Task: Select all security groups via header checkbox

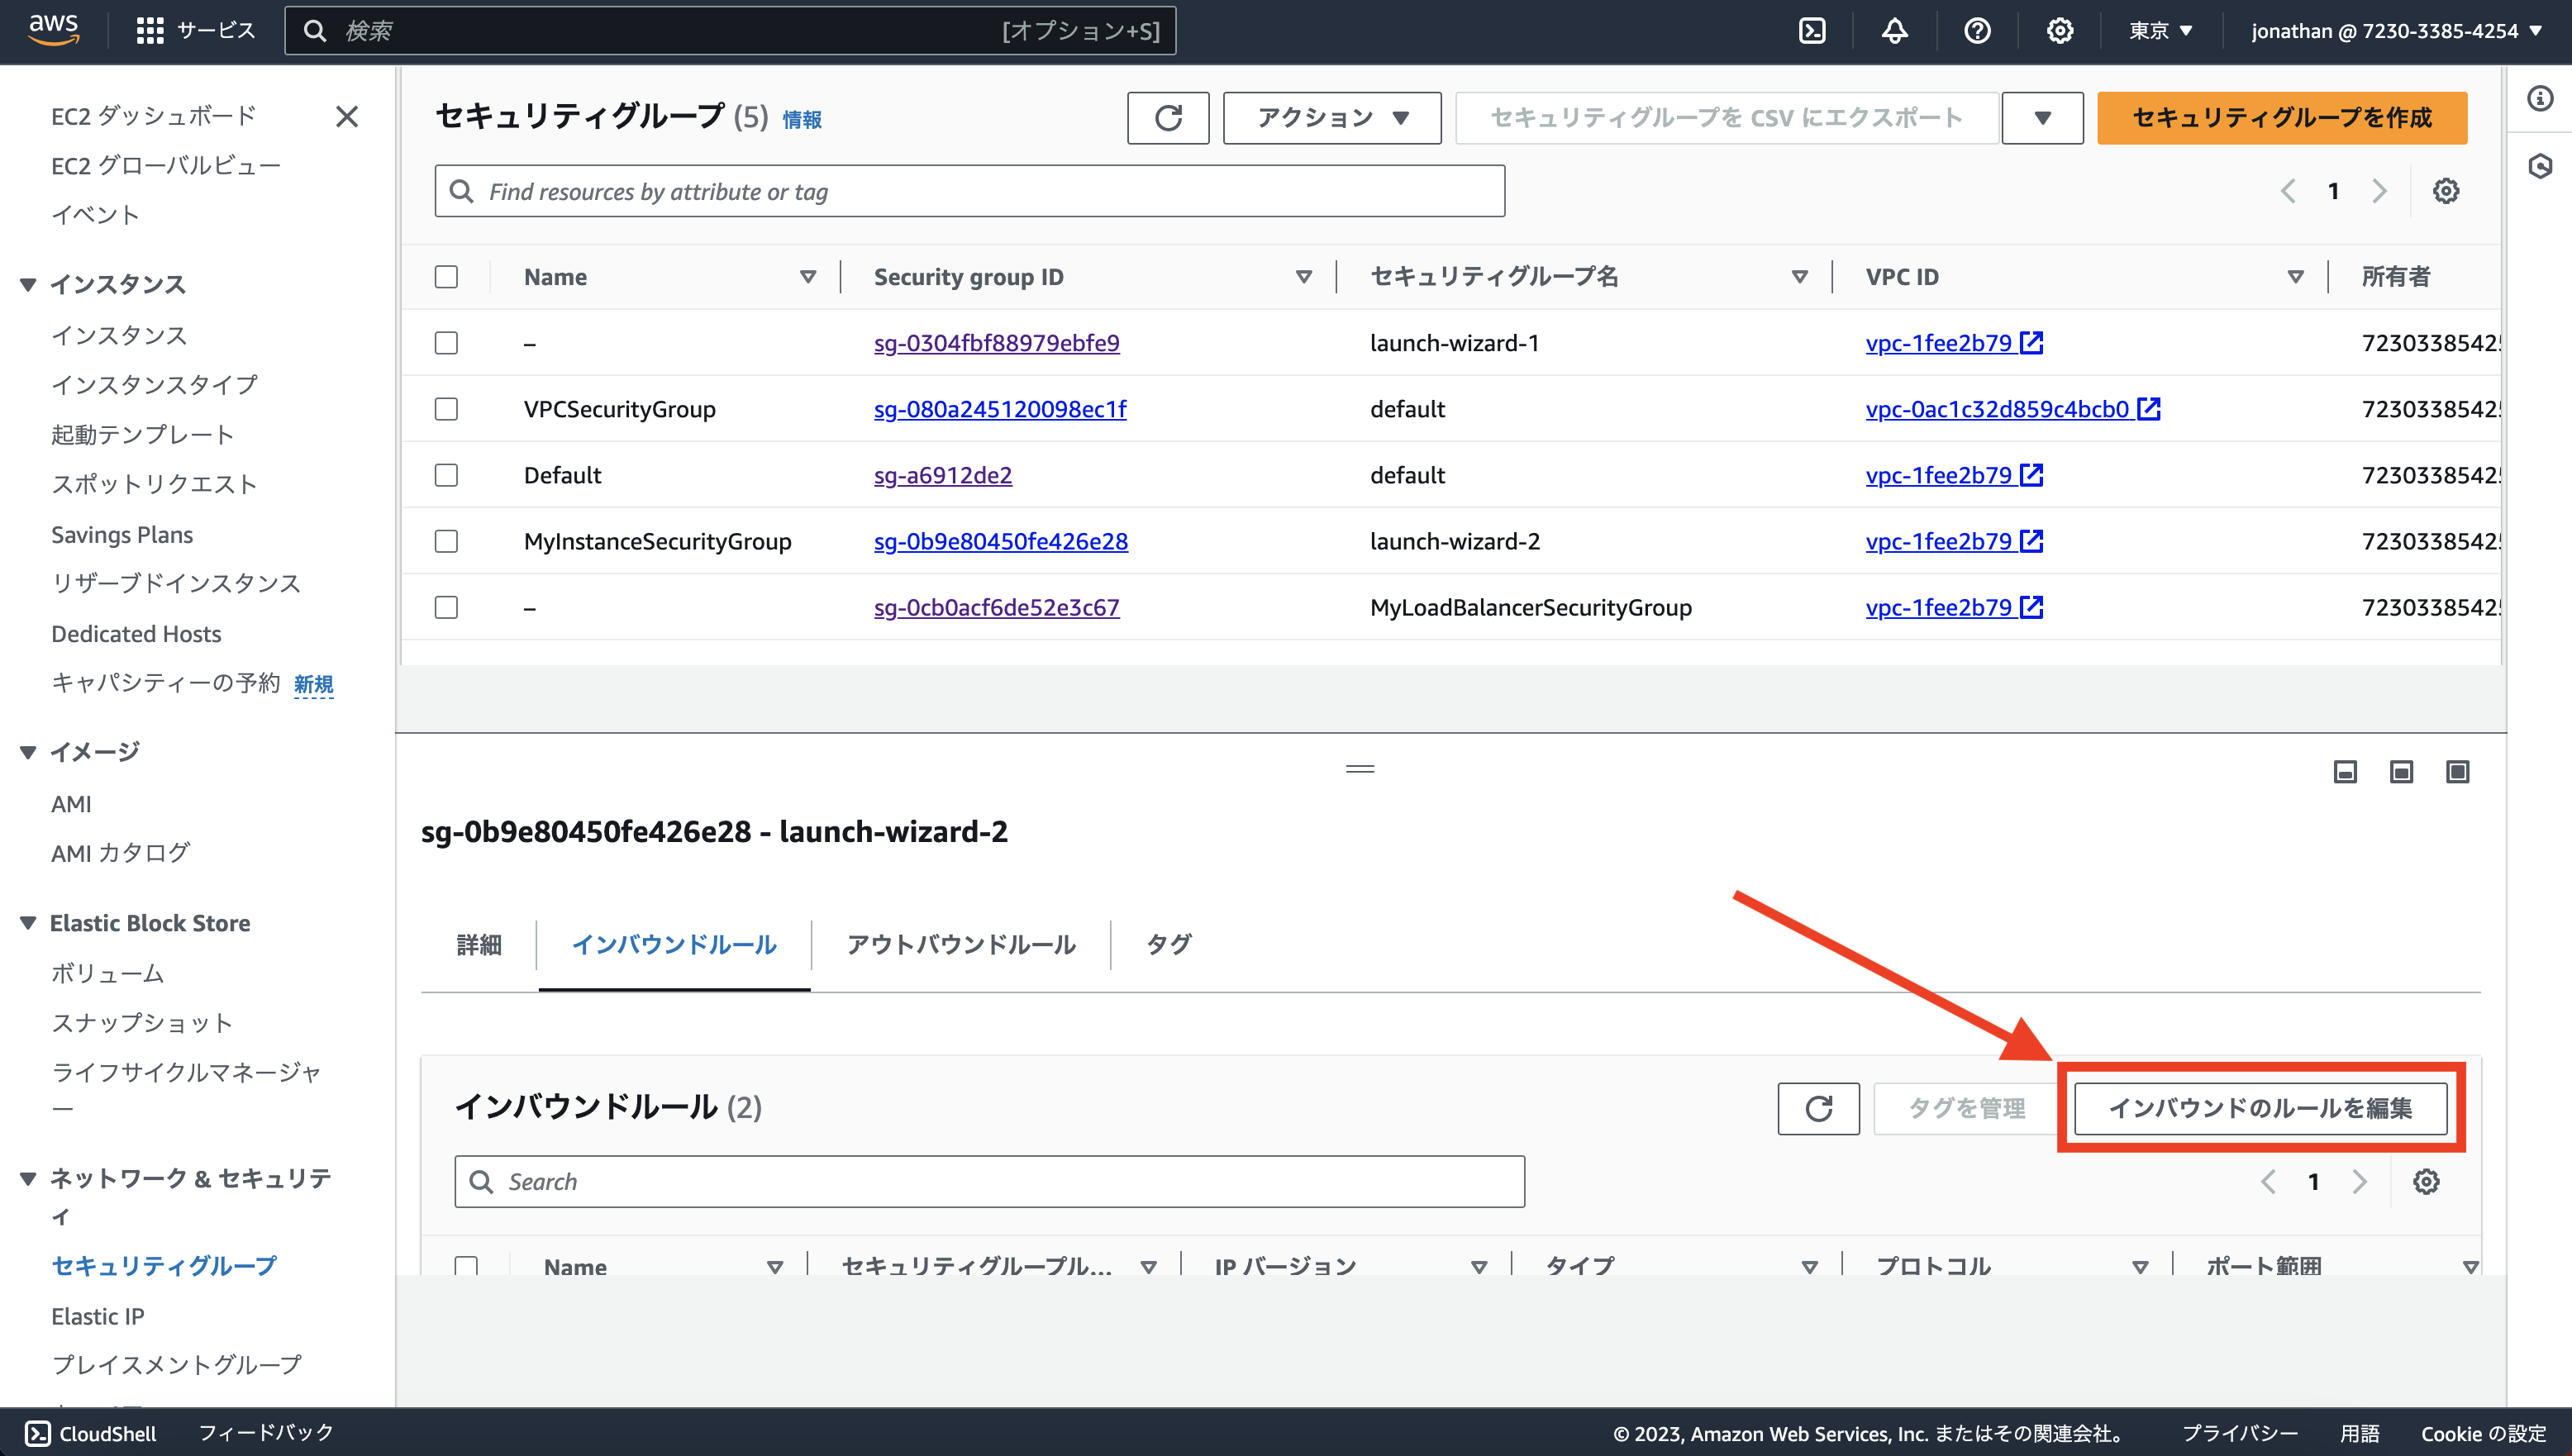Action: 446,276
